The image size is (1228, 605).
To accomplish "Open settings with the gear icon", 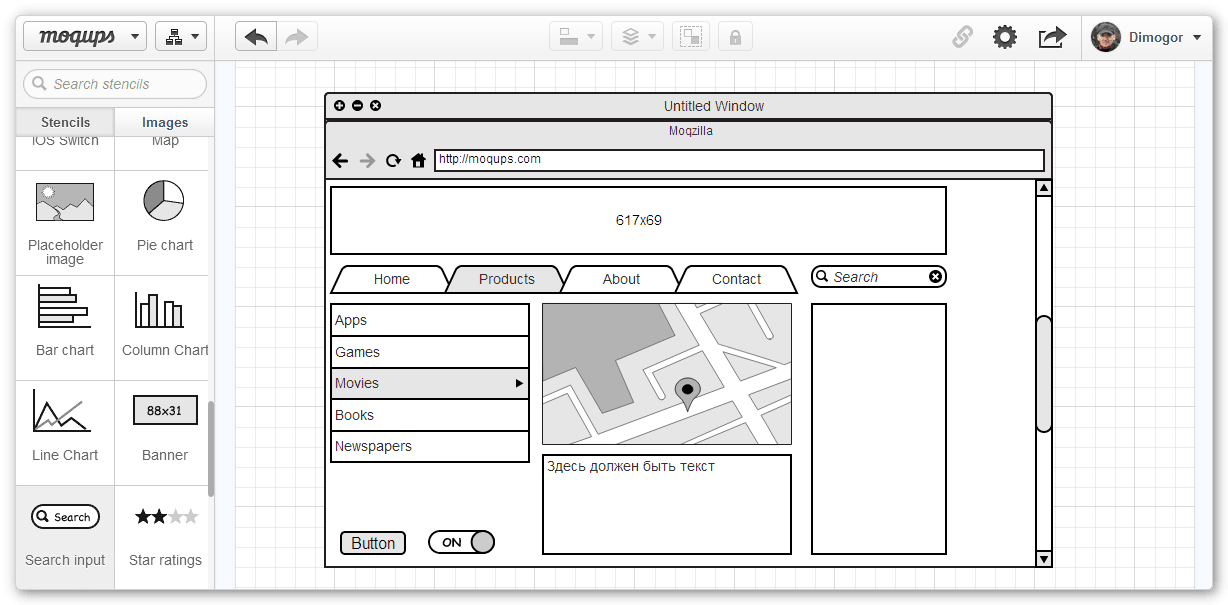I will click(1004, 37).
